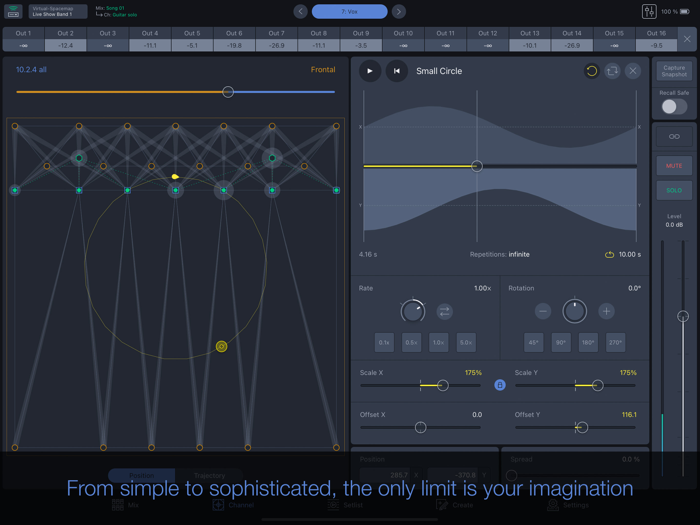The height and width of the screenshot is (525, 700).
Task: Click the Spread slider handle
Action: click(x=512, y=475)
